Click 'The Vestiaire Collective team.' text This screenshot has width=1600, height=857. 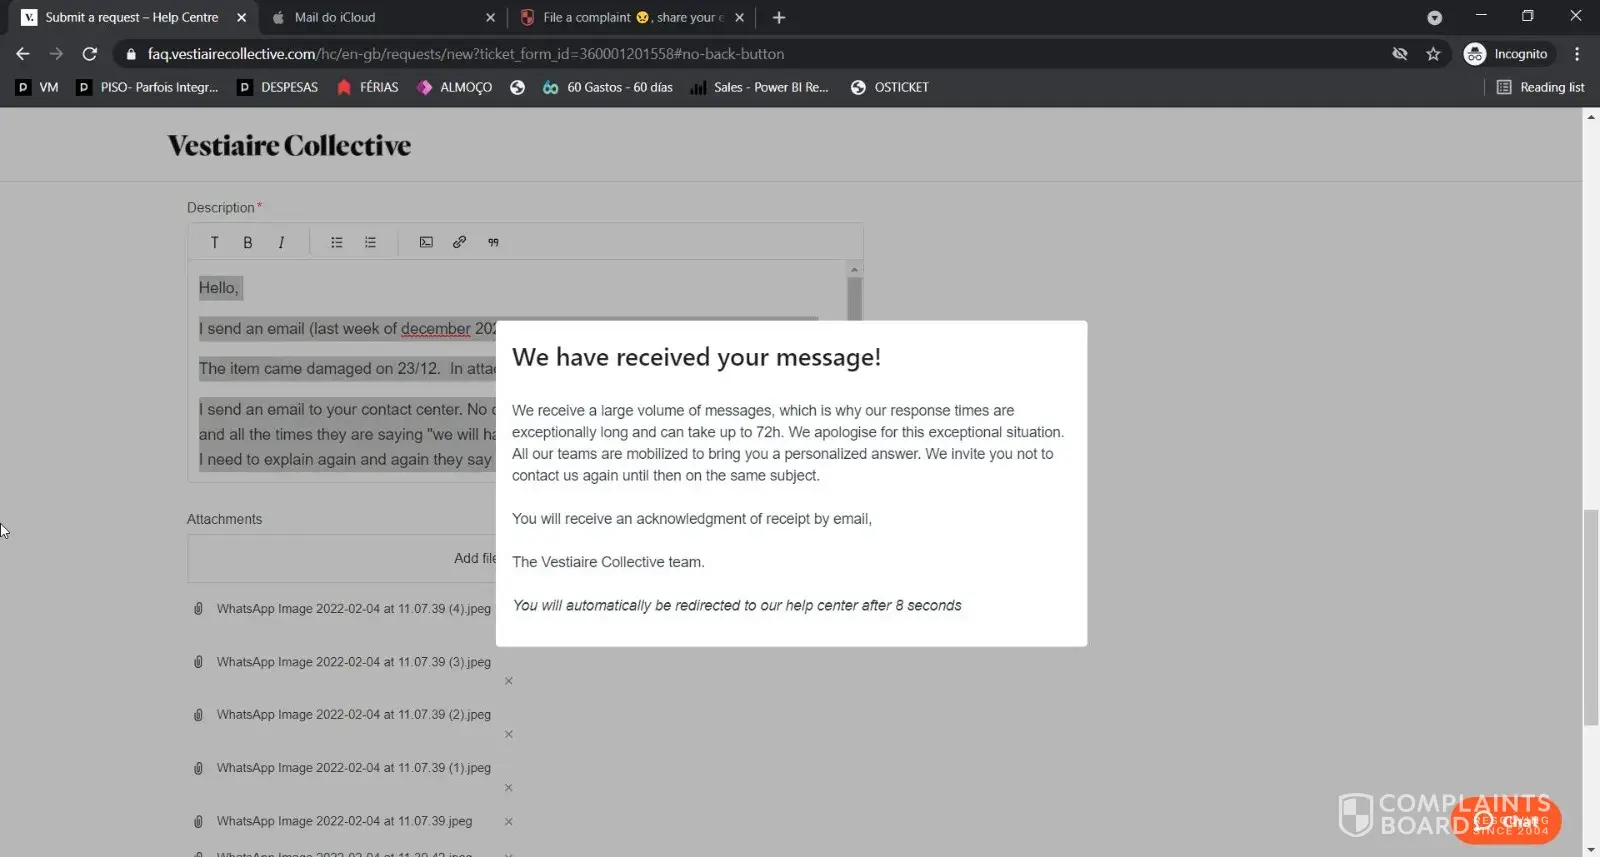point(608,562)
